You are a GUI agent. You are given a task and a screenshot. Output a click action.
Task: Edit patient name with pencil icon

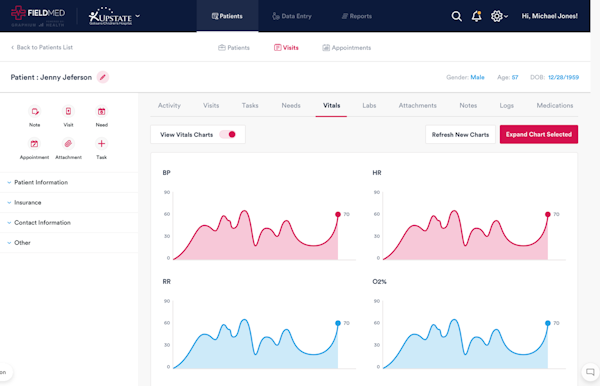(103, 77)
